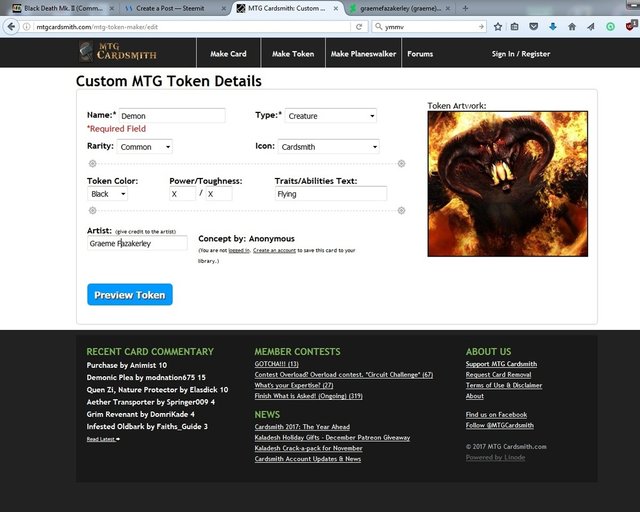Screen dimensions: 640x512
Task: Close the Black Death Mk. II tab
Action: (x=111, y=8)
